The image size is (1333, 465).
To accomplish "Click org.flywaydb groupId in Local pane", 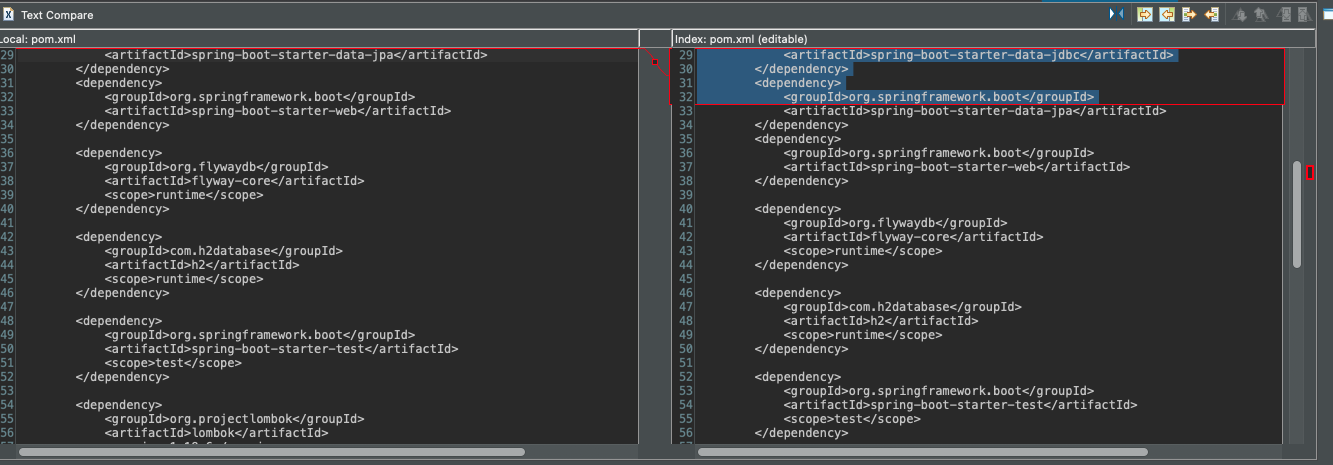I will [x=216, y=167].
